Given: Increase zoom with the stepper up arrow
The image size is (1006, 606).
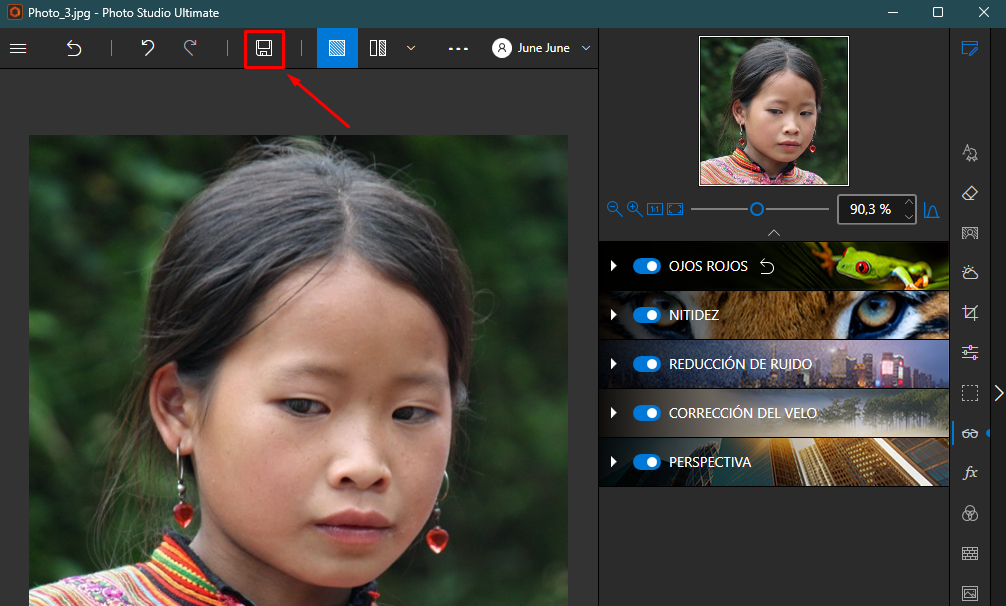Looking at the screenshot, I should tap(908, 202).
